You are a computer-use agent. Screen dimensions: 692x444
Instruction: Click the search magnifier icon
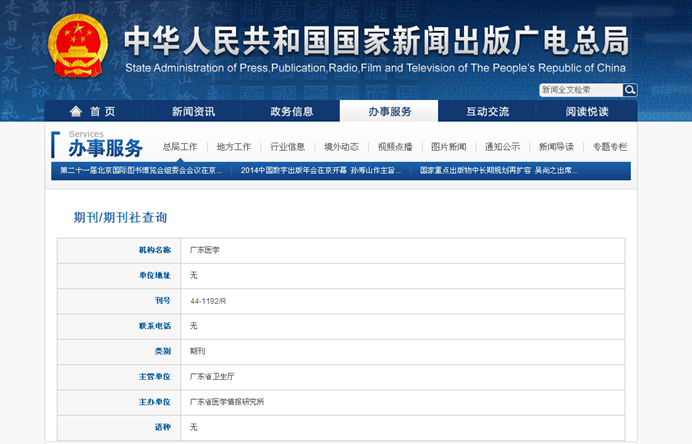tap(630, 90)
